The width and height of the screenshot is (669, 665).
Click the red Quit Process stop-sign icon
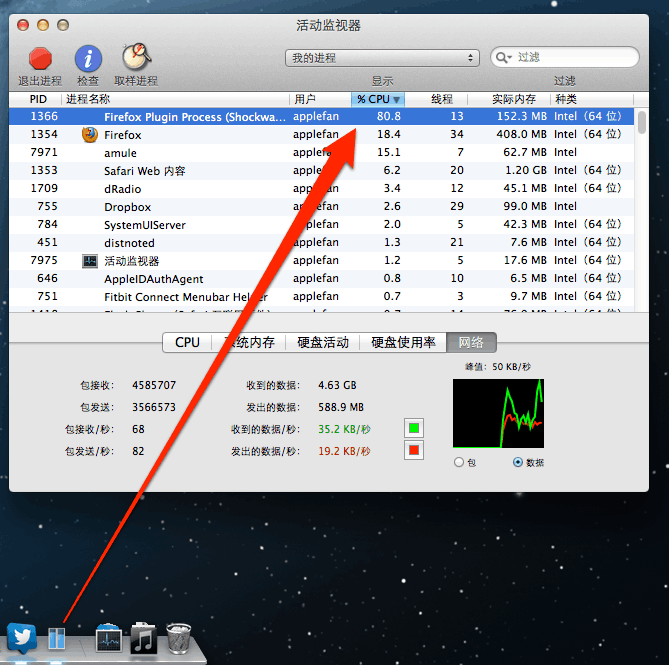40,58
